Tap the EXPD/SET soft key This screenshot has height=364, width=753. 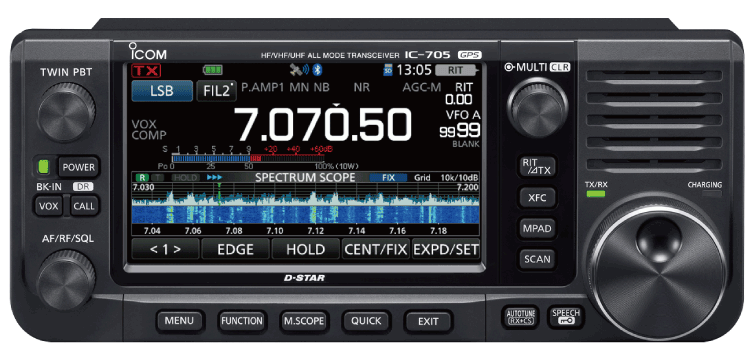(x=446, y=249)
